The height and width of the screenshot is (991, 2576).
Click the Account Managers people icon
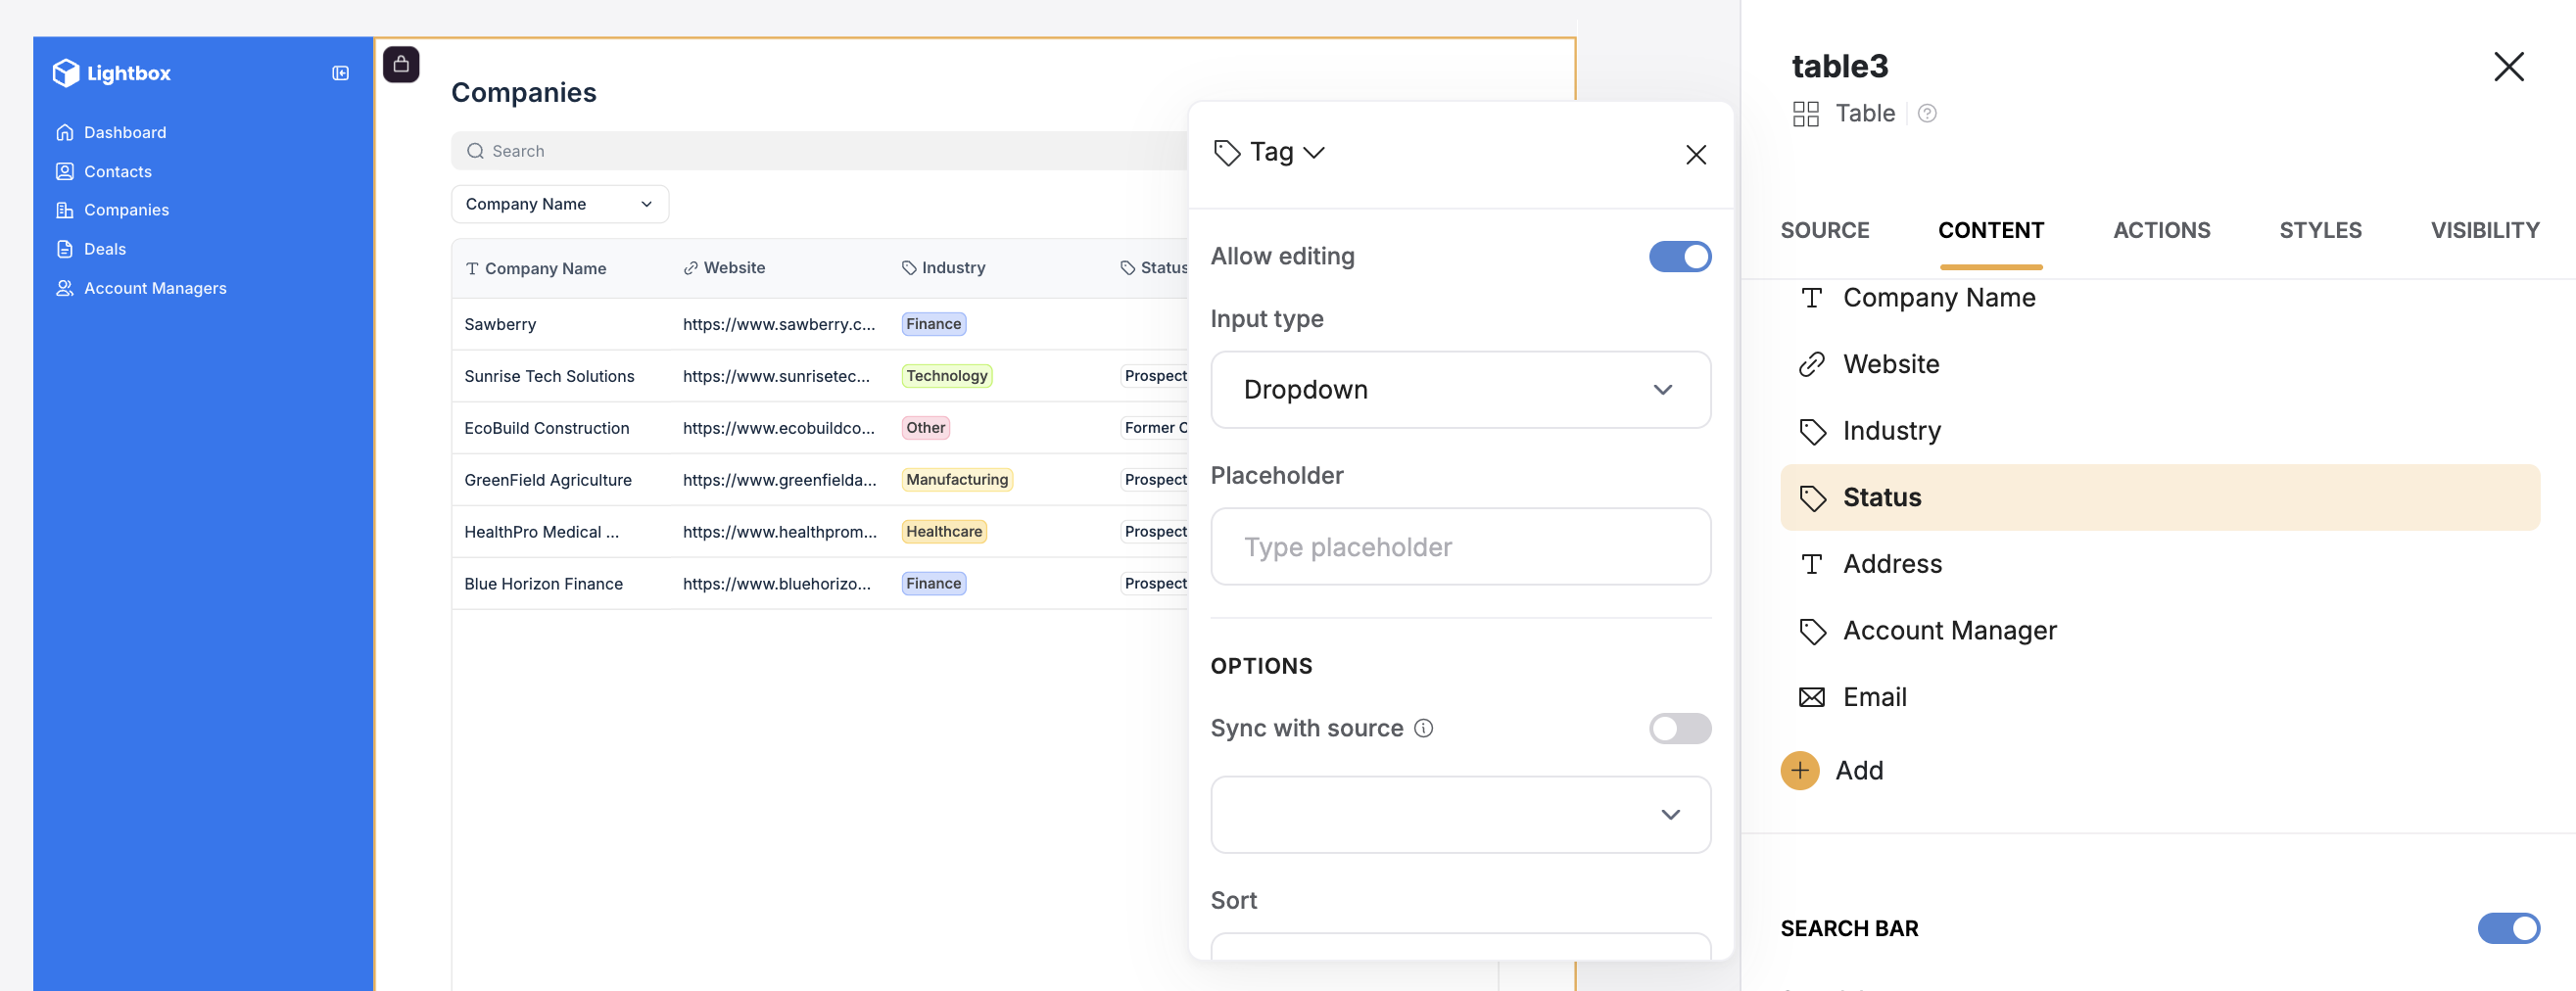(x=65, y=288)
